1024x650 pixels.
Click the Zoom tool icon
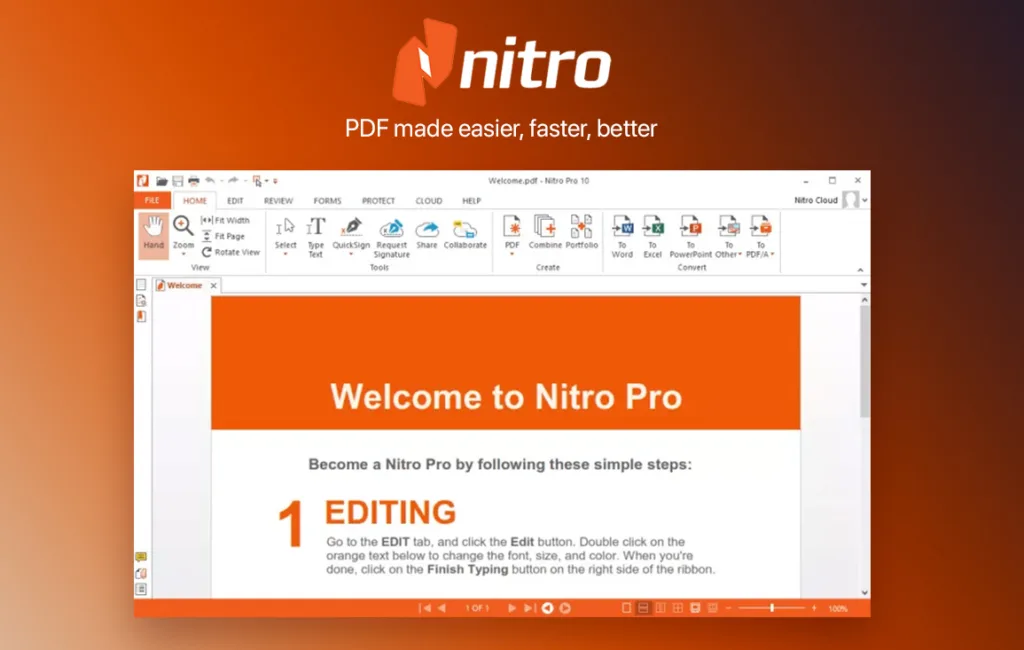pyautogui.click(x=183, y=226)
